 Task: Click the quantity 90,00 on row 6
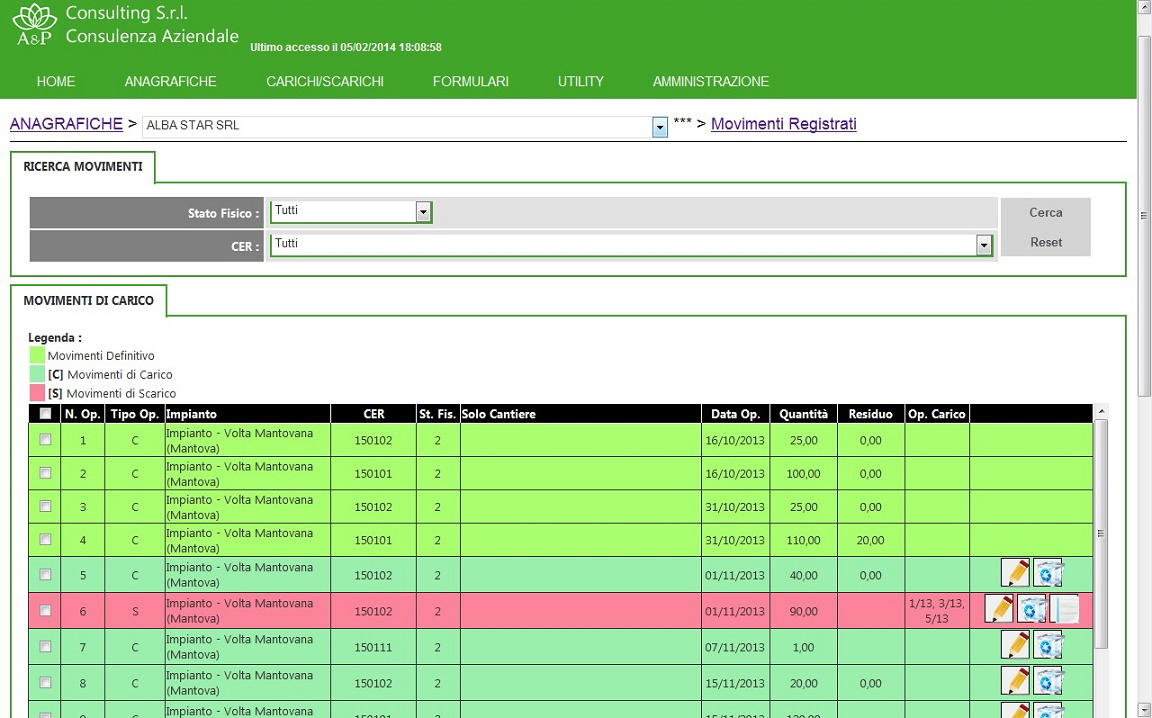[804, 611]
